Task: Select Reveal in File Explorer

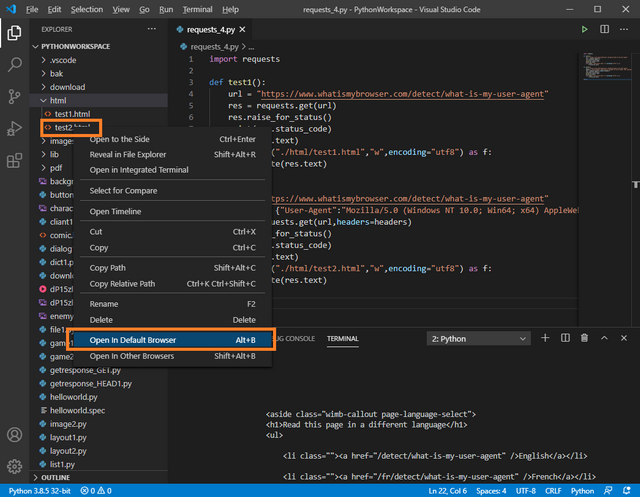Action: click(x=173, y=154)
